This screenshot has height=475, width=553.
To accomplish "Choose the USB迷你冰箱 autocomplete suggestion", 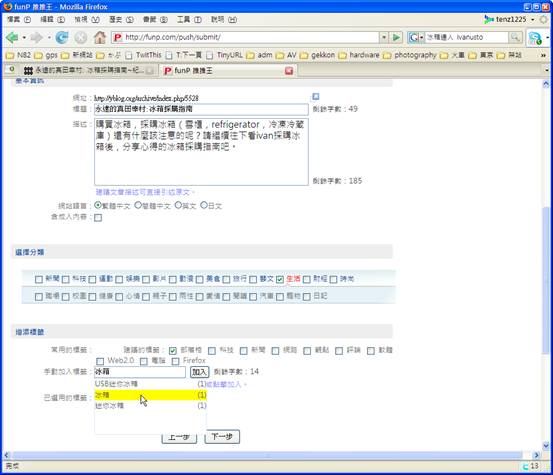I will (x=151, y=384).
